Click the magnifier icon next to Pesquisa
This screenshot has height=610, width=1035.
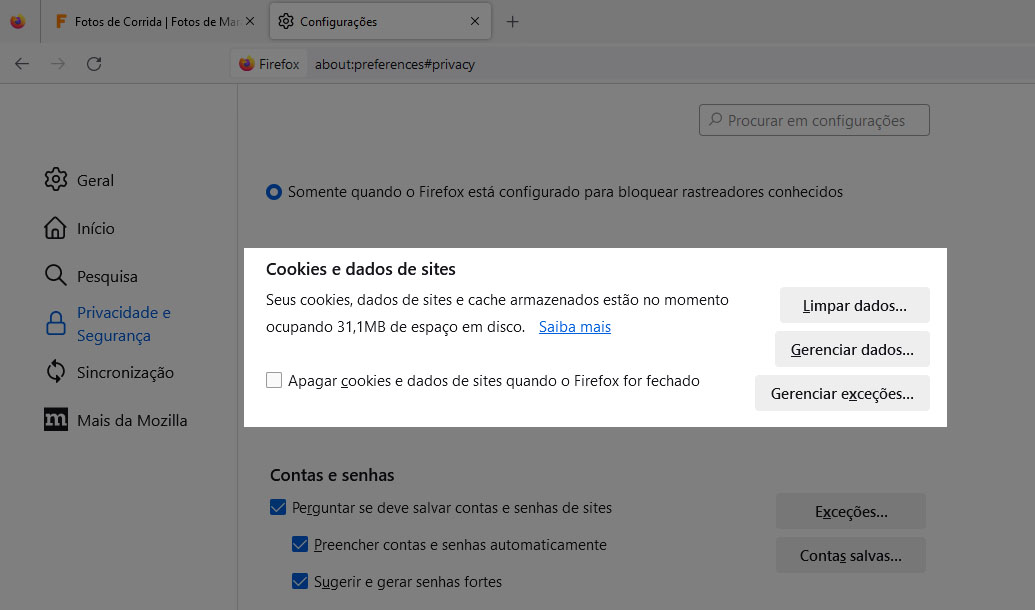(x=55, y=275)
